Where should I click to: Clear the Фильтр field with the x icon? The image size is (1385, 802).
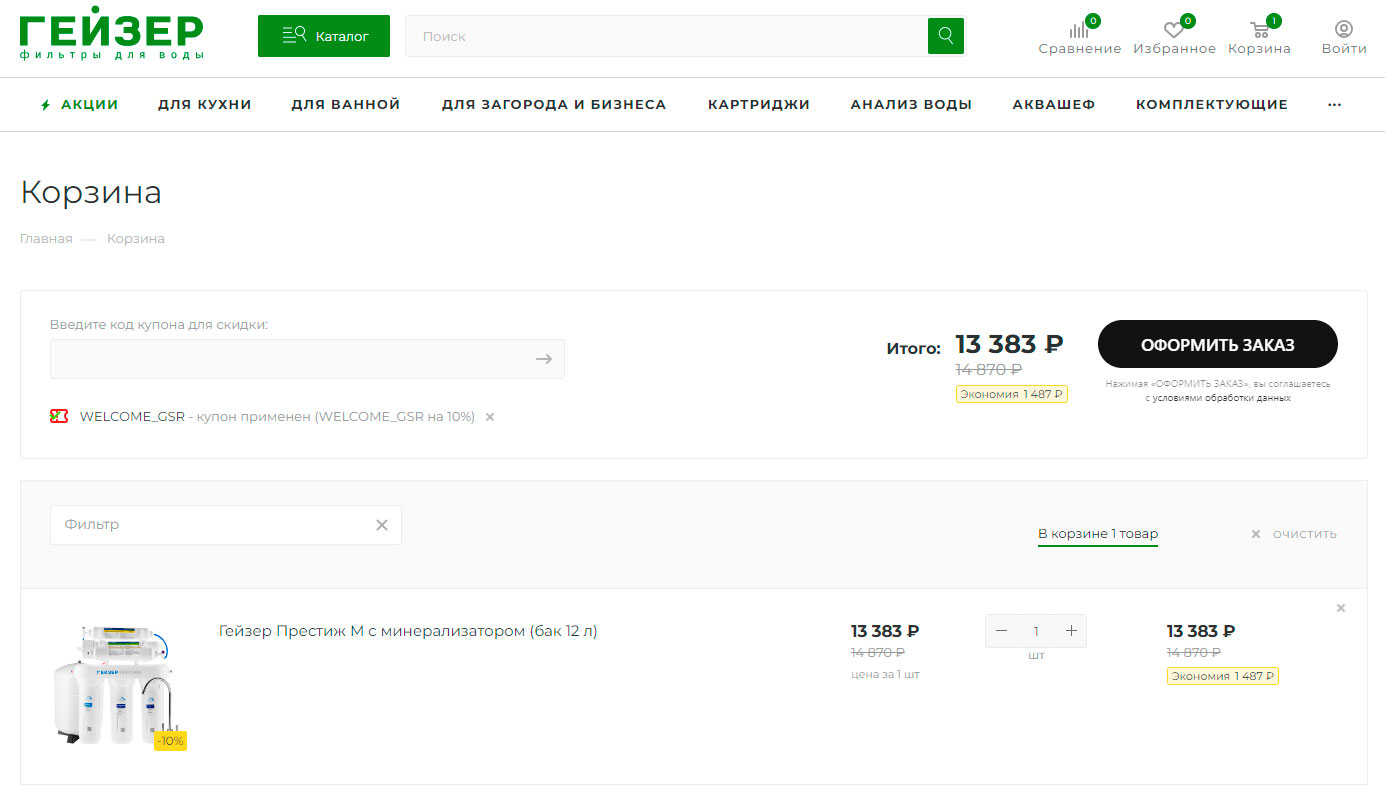coord(382,525)
